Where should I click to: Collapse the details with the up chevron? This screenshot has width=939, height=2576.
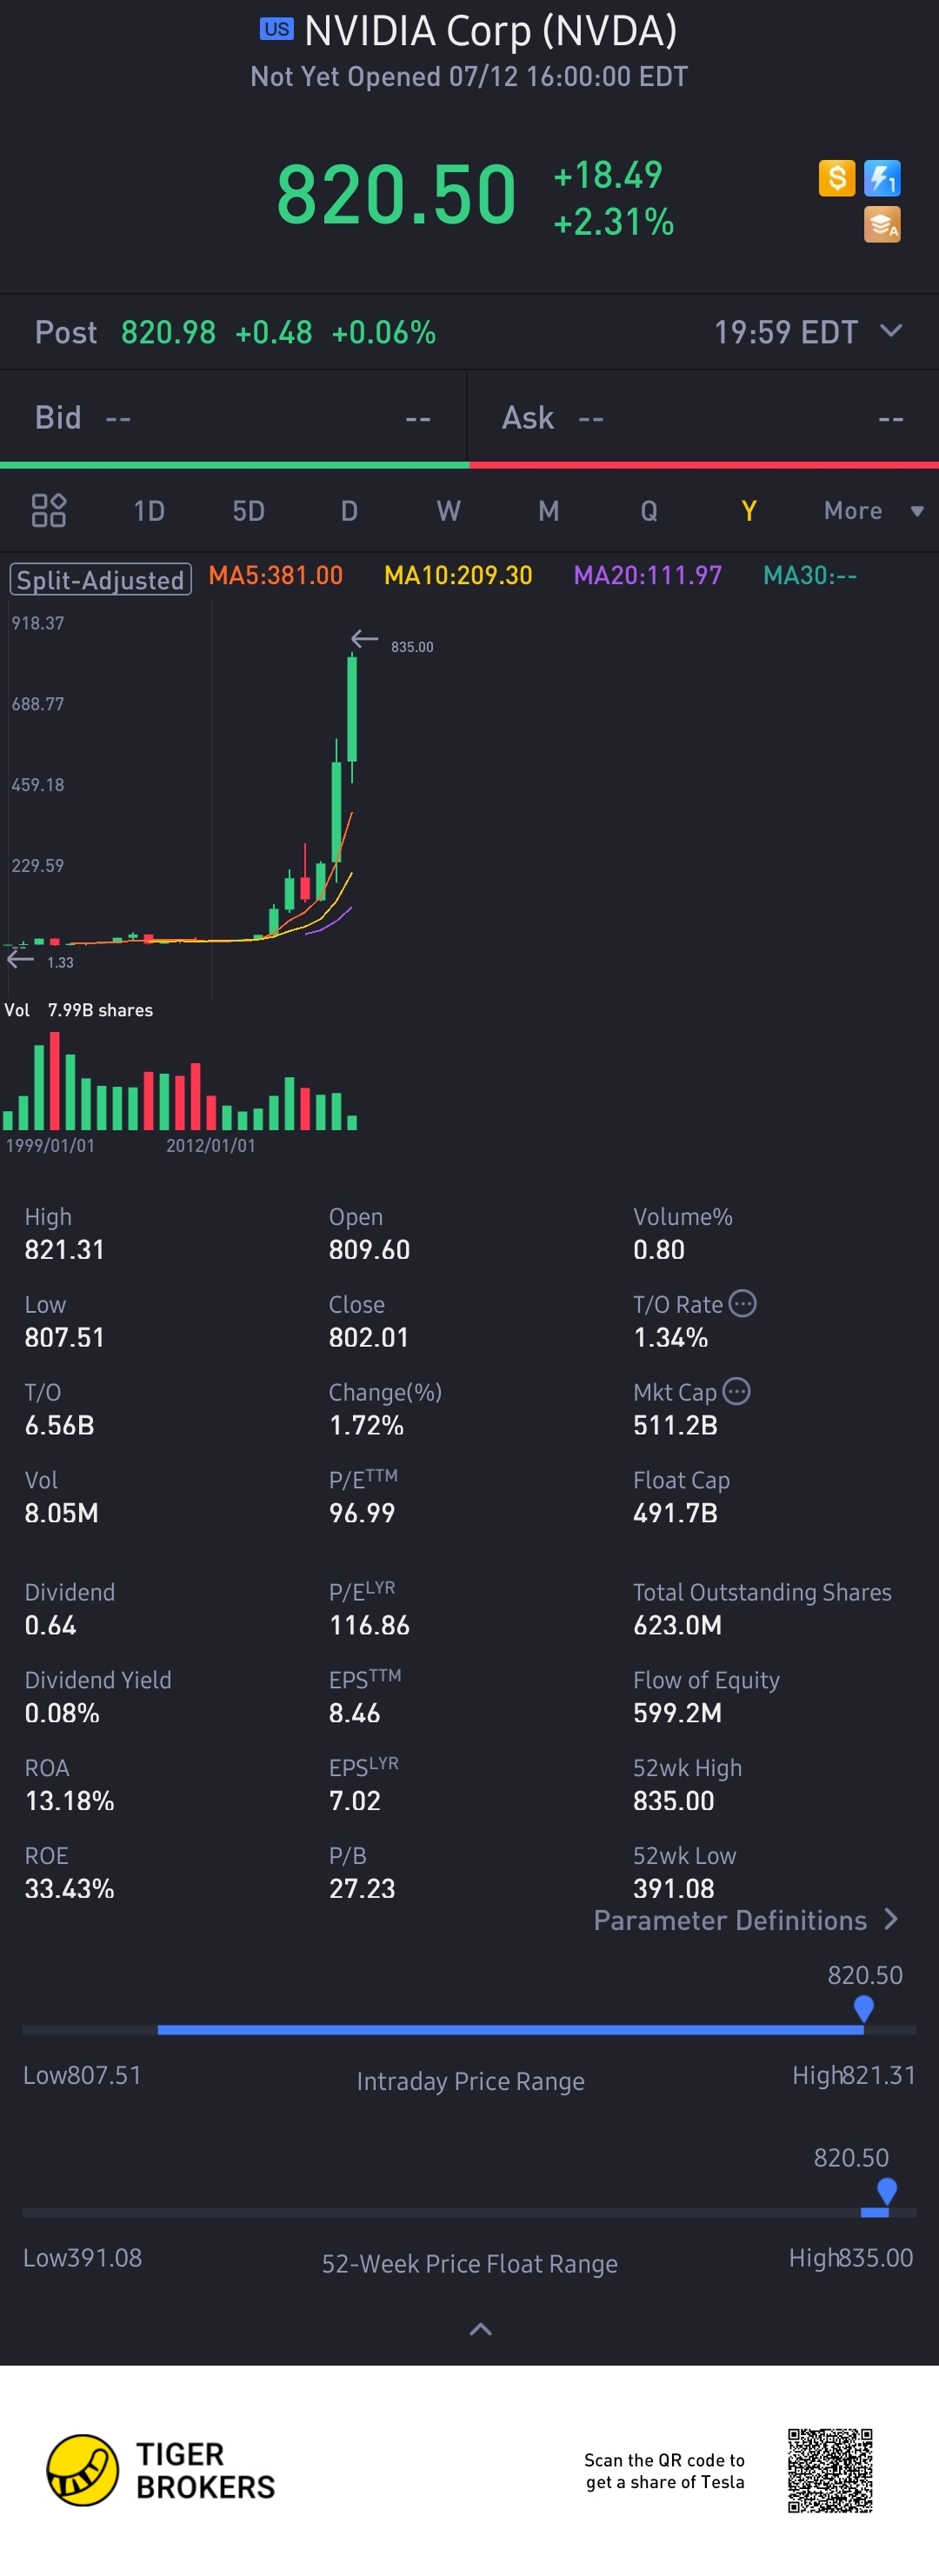(x=480, y=2329)
